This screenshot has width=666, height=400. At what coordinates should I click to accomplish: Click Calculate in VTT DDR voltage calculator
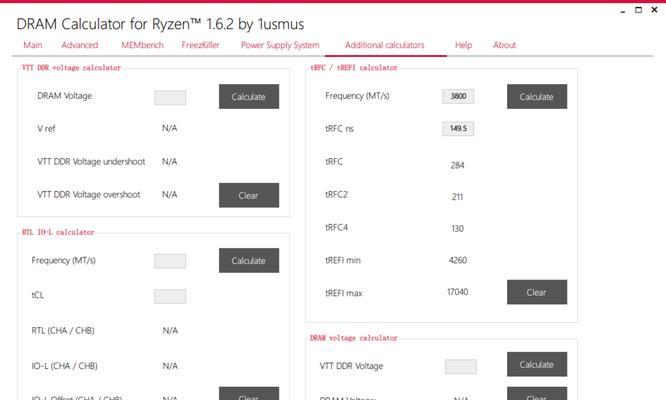(249, 96)
